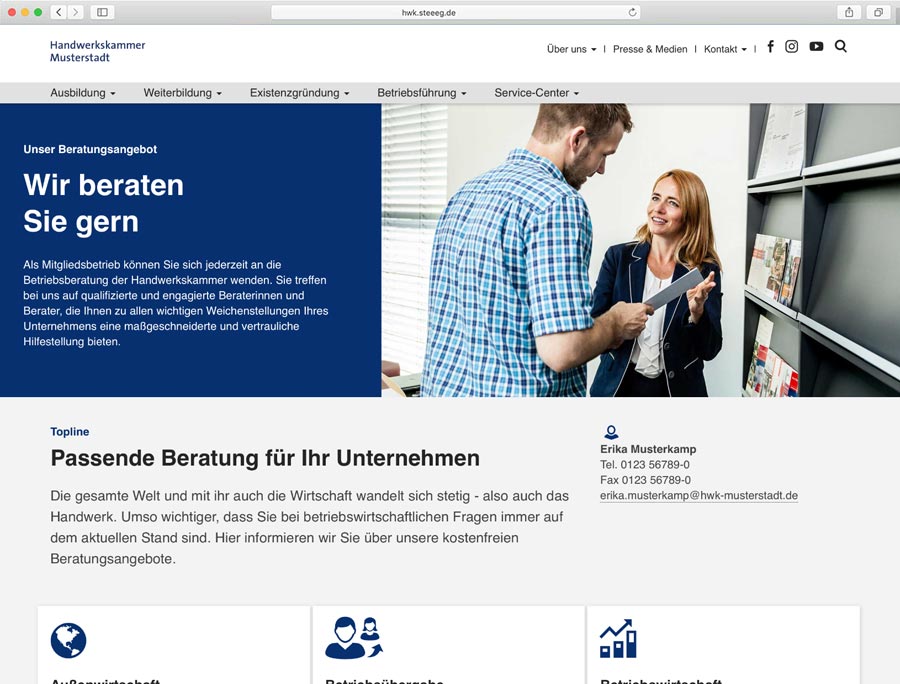Open the Über uns dropdown

tap(571, 49)
